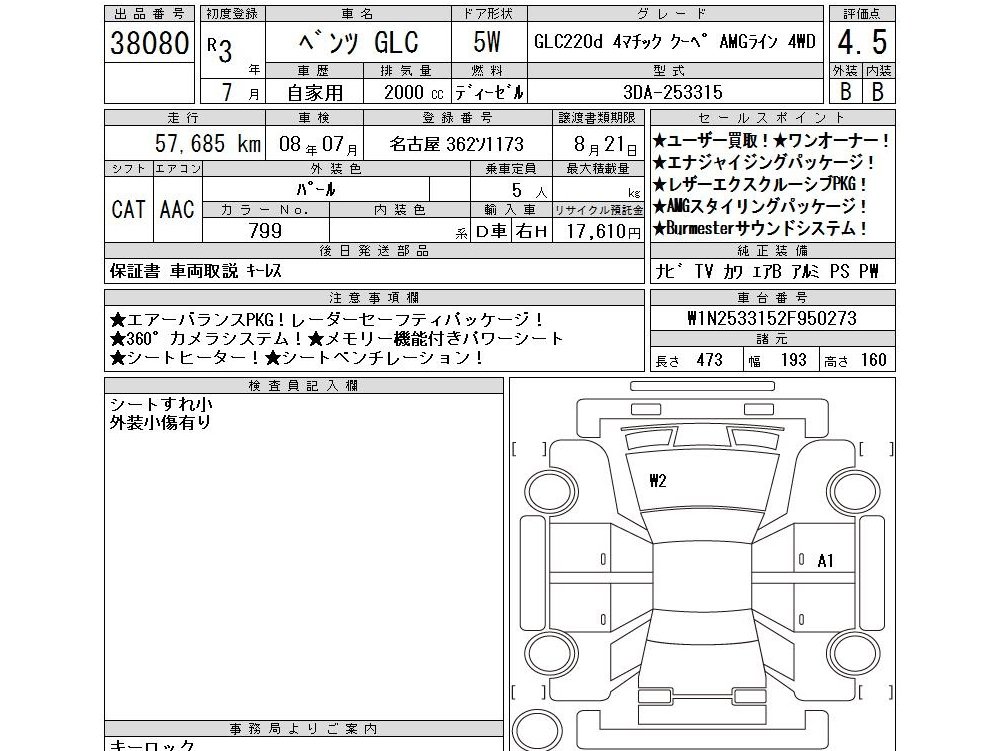Click the overall grade 4.5 score
The image size is (1001, 751).
[862, 43]
